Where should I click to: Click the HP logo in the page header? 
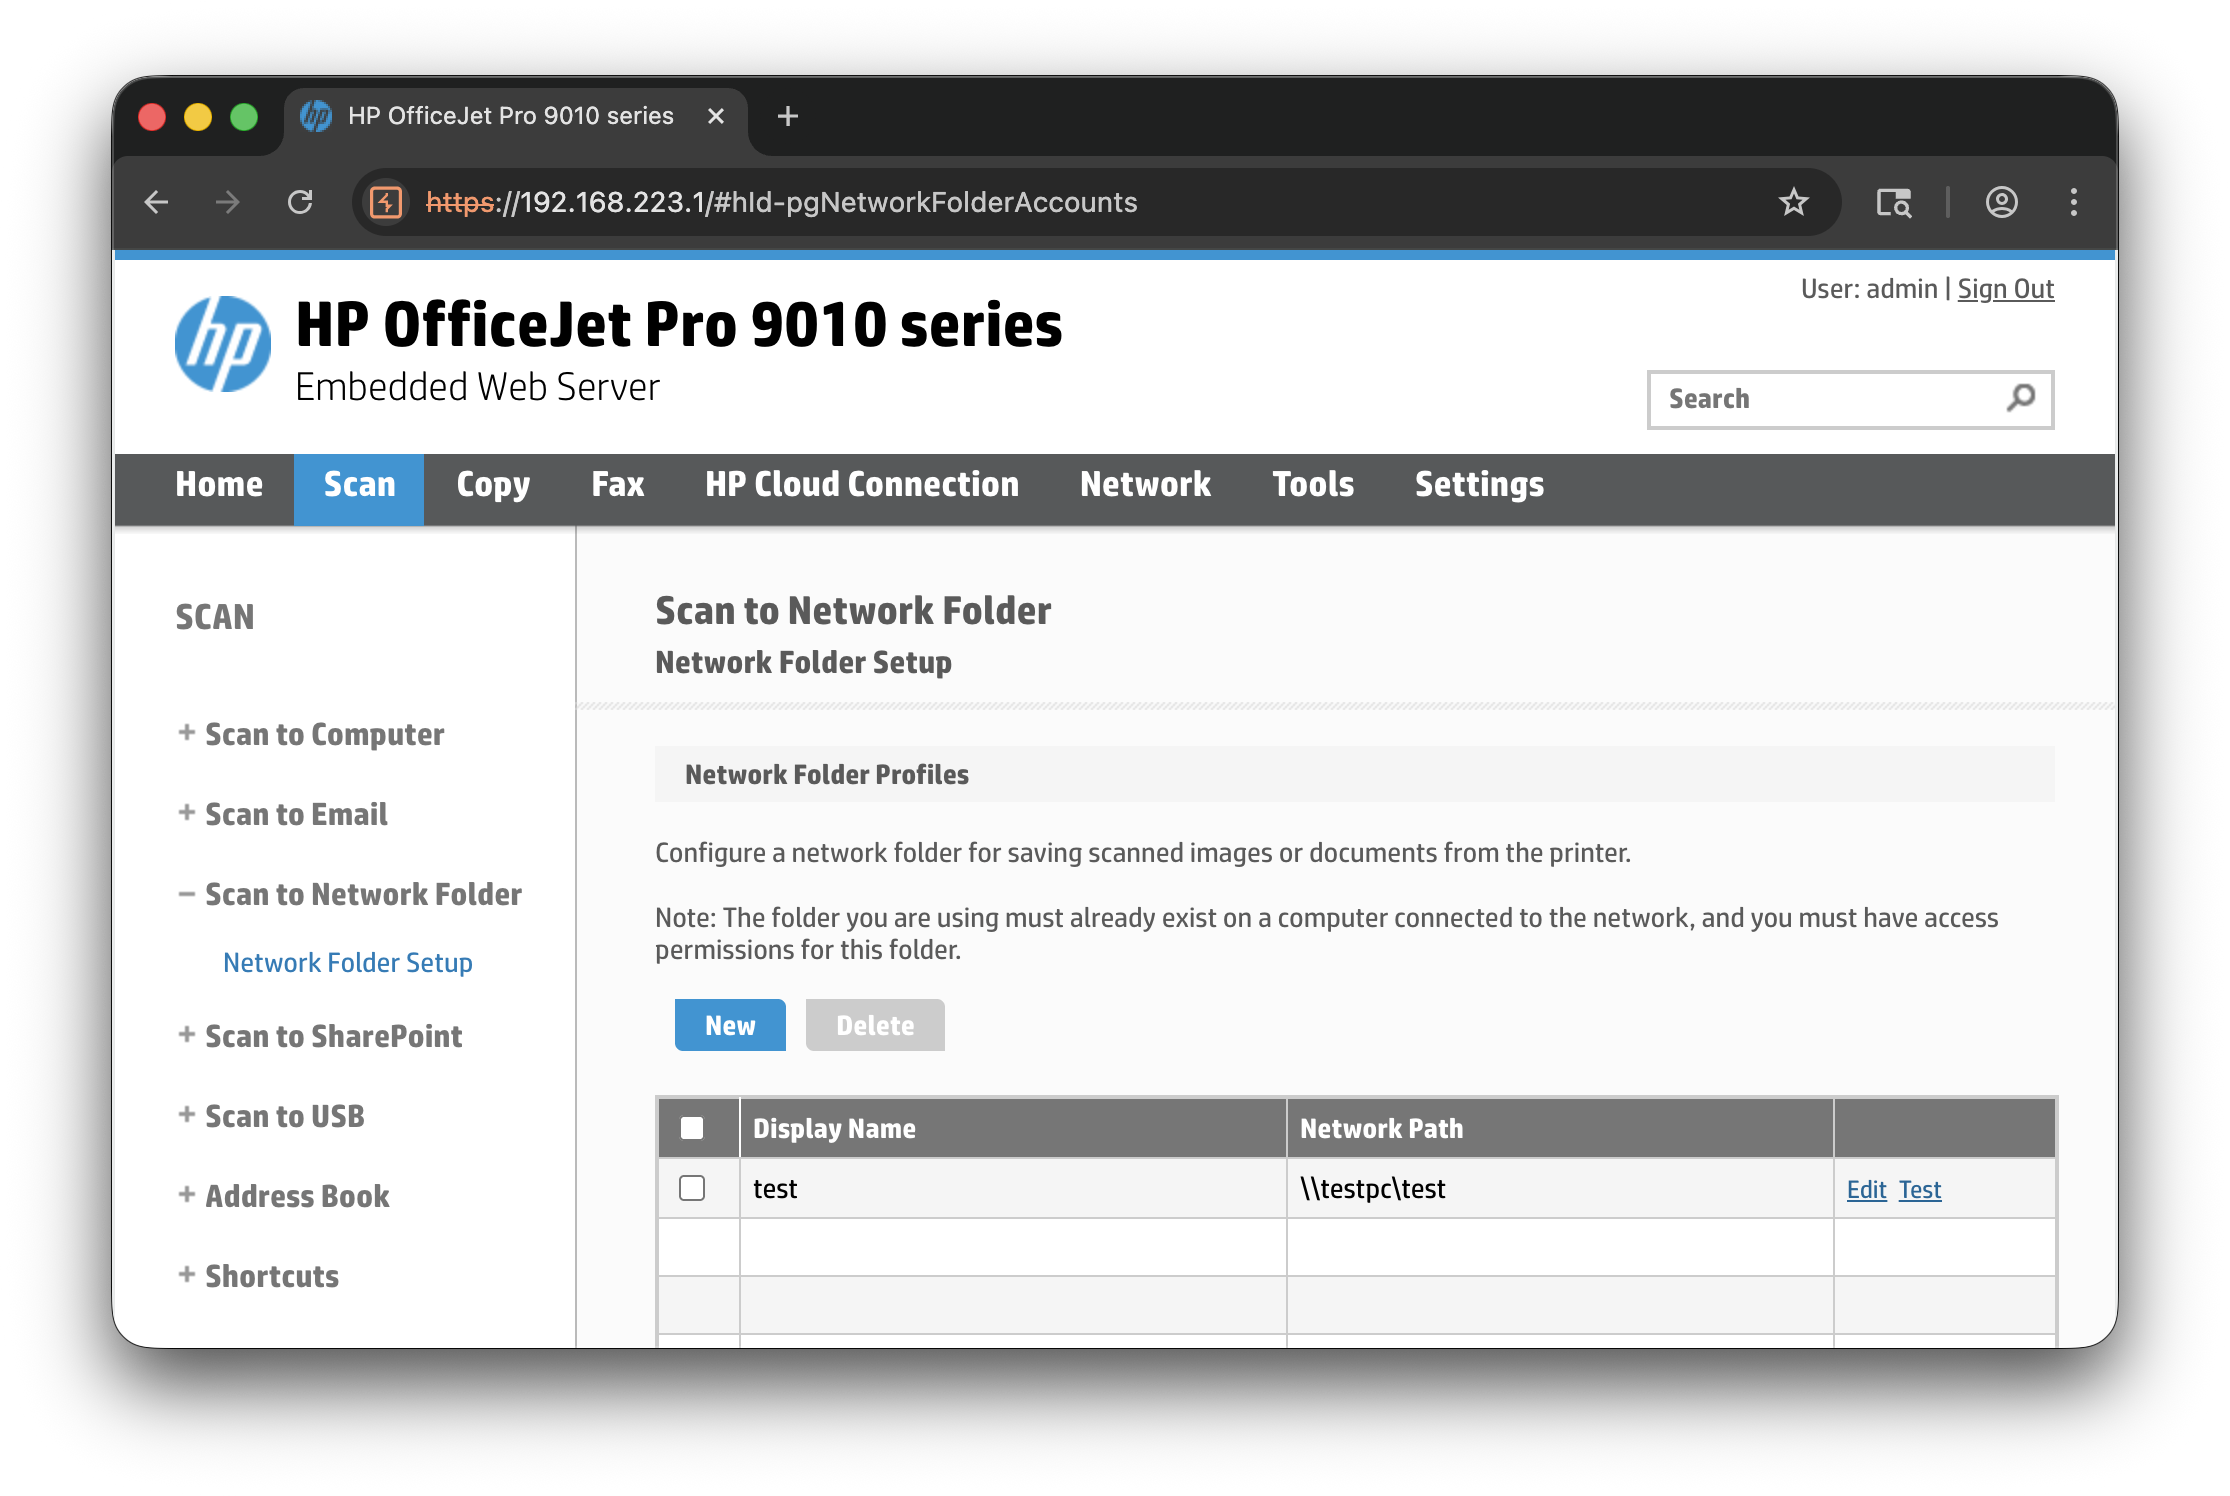click(x=222, y=344)
